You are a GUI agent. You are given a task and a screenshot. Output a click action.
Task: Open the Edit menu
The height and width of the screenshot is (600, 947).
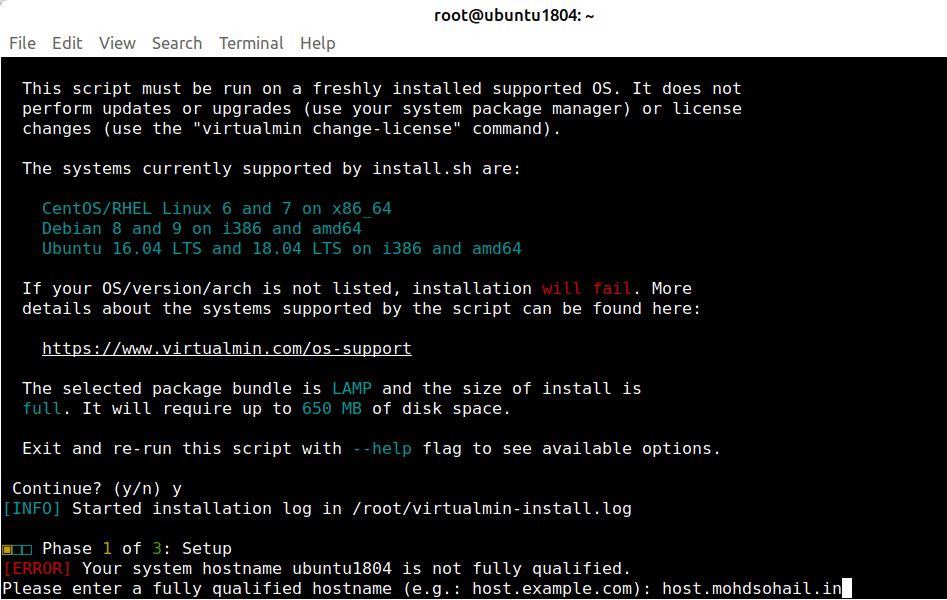click(67, 43)
